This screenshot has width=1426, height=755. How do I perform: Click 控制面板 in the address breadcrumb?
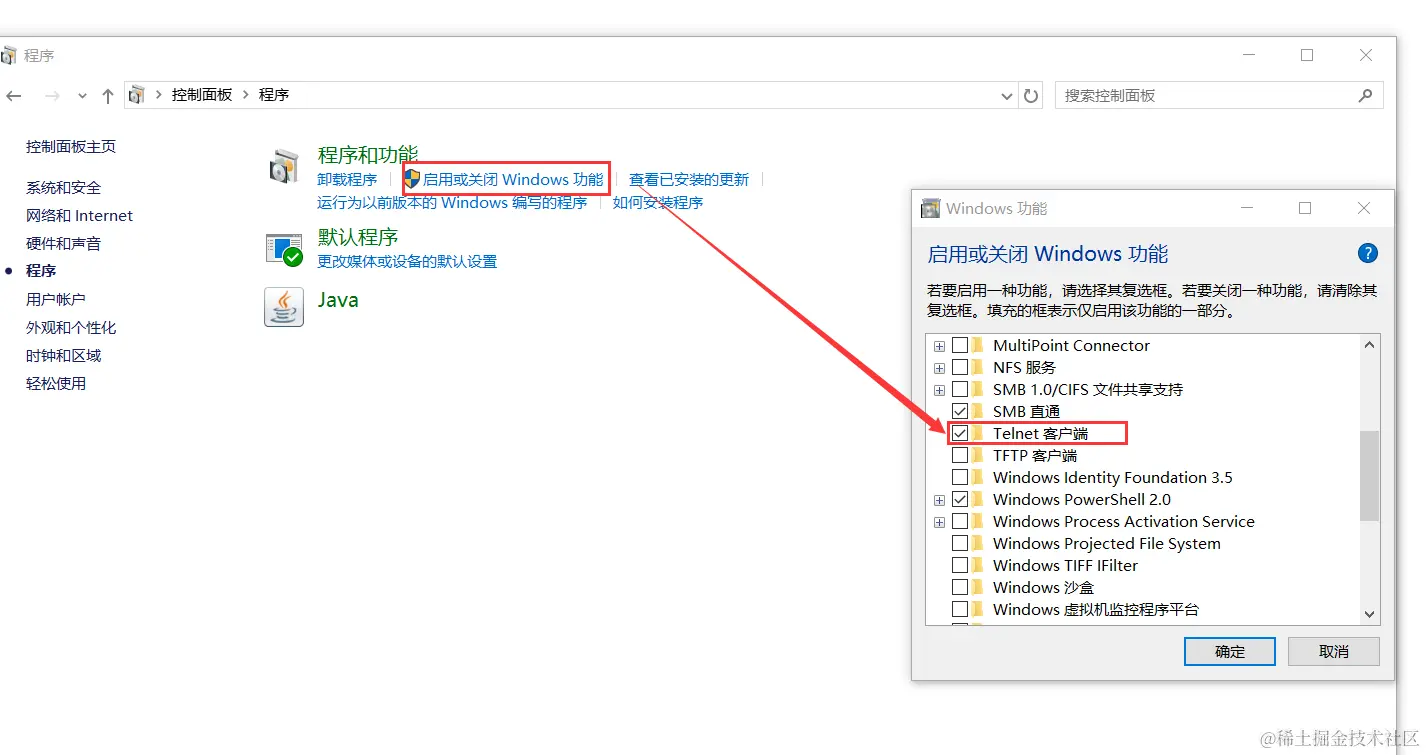pyautogui.click(x=202, y=95)
